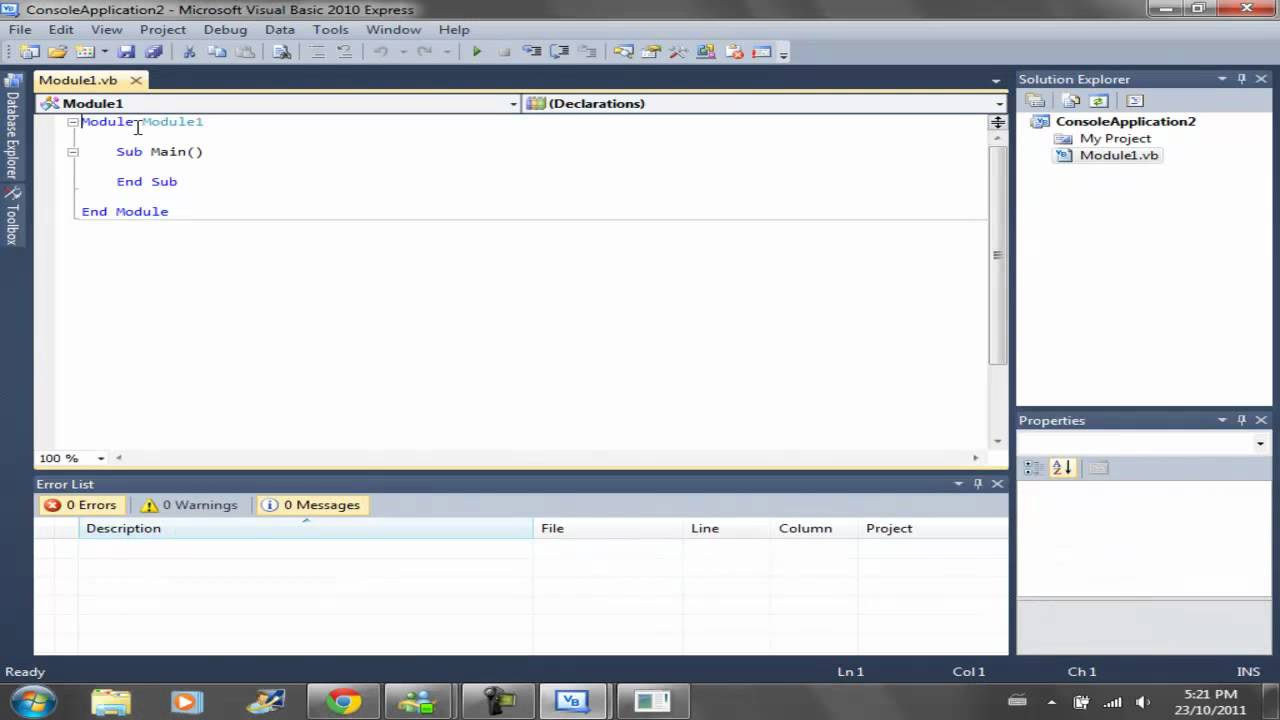The width and height of the screenshot is (1280, 720).
Task: Click the Paste toolbar icon
Action: pyautogui.click(x=244, y=52)
